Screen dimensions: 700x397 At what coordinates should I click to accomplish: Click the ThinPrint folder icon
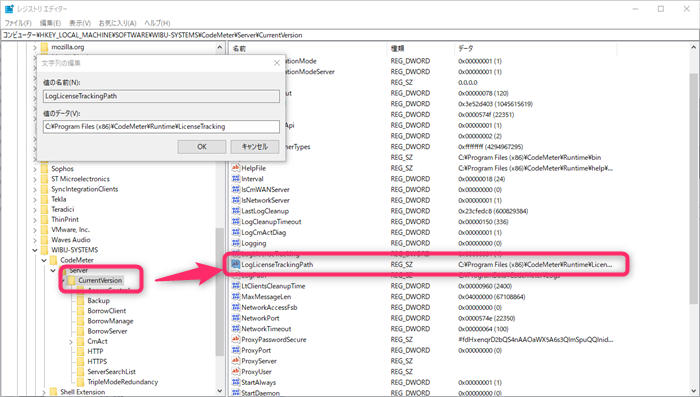coord(44,219)
